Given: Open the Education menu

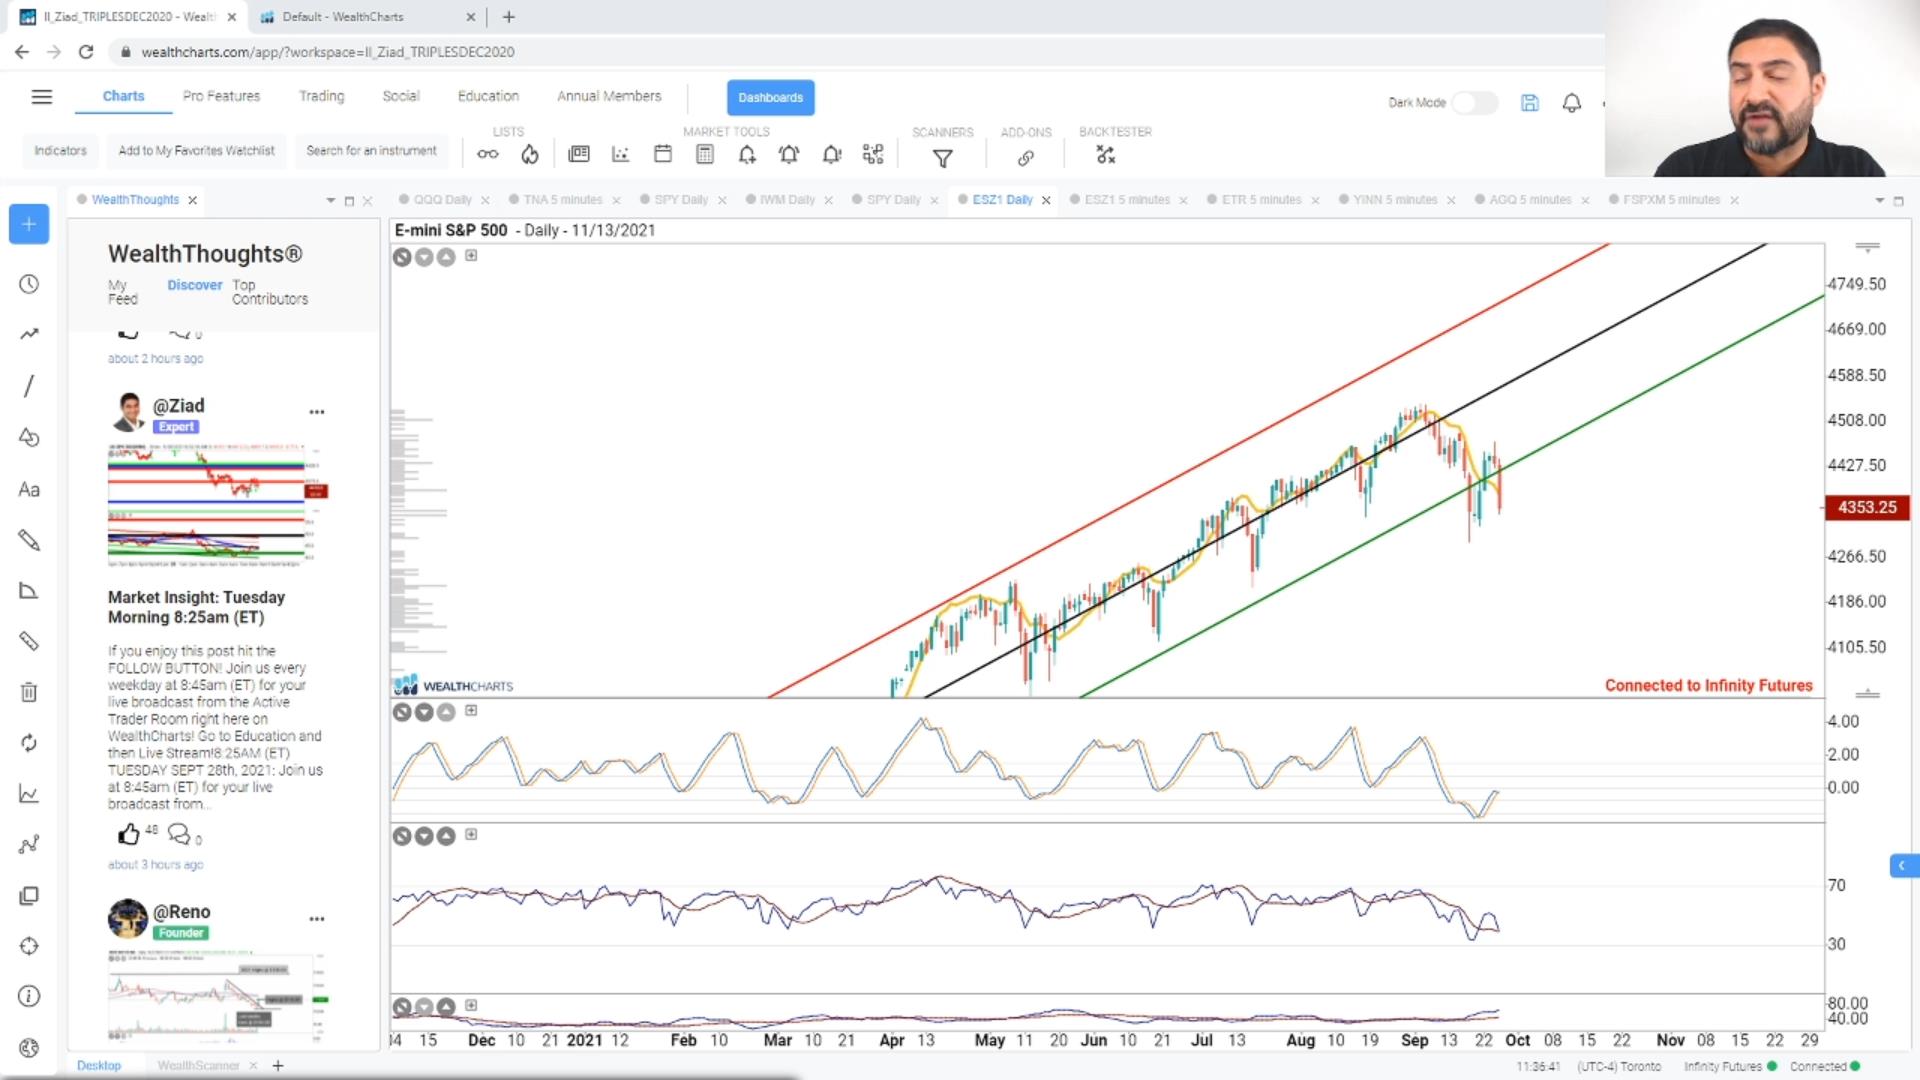Looking at the screenshot, I should point(488,96).
